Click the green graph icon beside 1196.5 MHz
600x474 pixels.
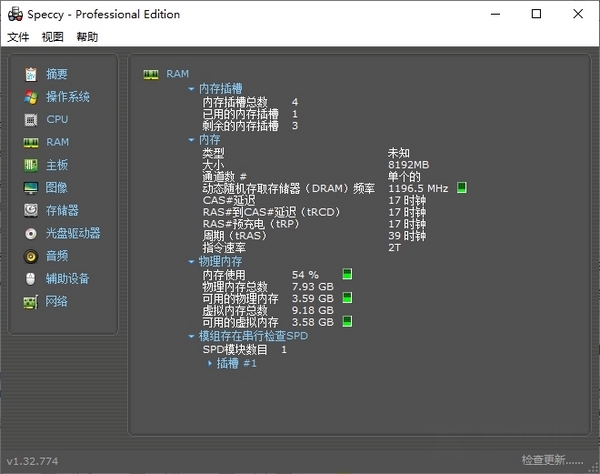point(462,188)
